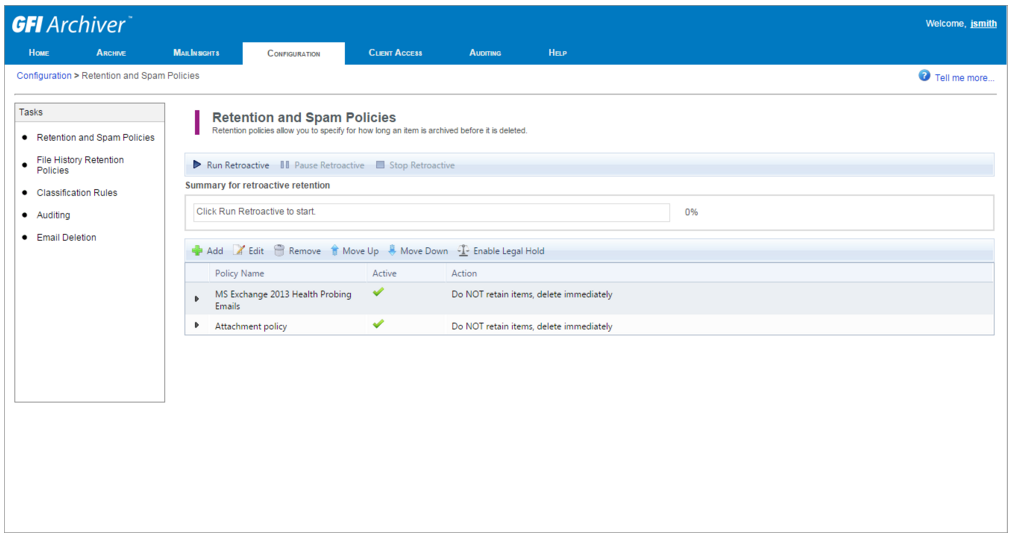Image resolution: width=1017 pixels, height=542 pixels.
Task: Click the Move Down arrow icon
Action: pos(392,250)
